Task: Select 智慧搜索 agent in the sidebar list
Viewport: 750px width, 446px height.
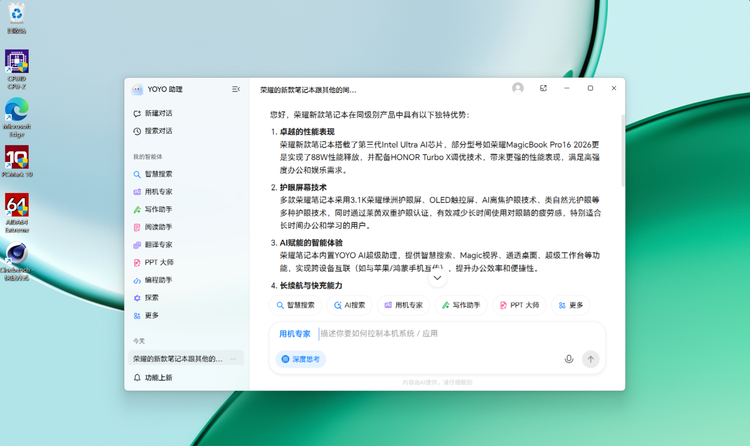Action: point(153,174)
